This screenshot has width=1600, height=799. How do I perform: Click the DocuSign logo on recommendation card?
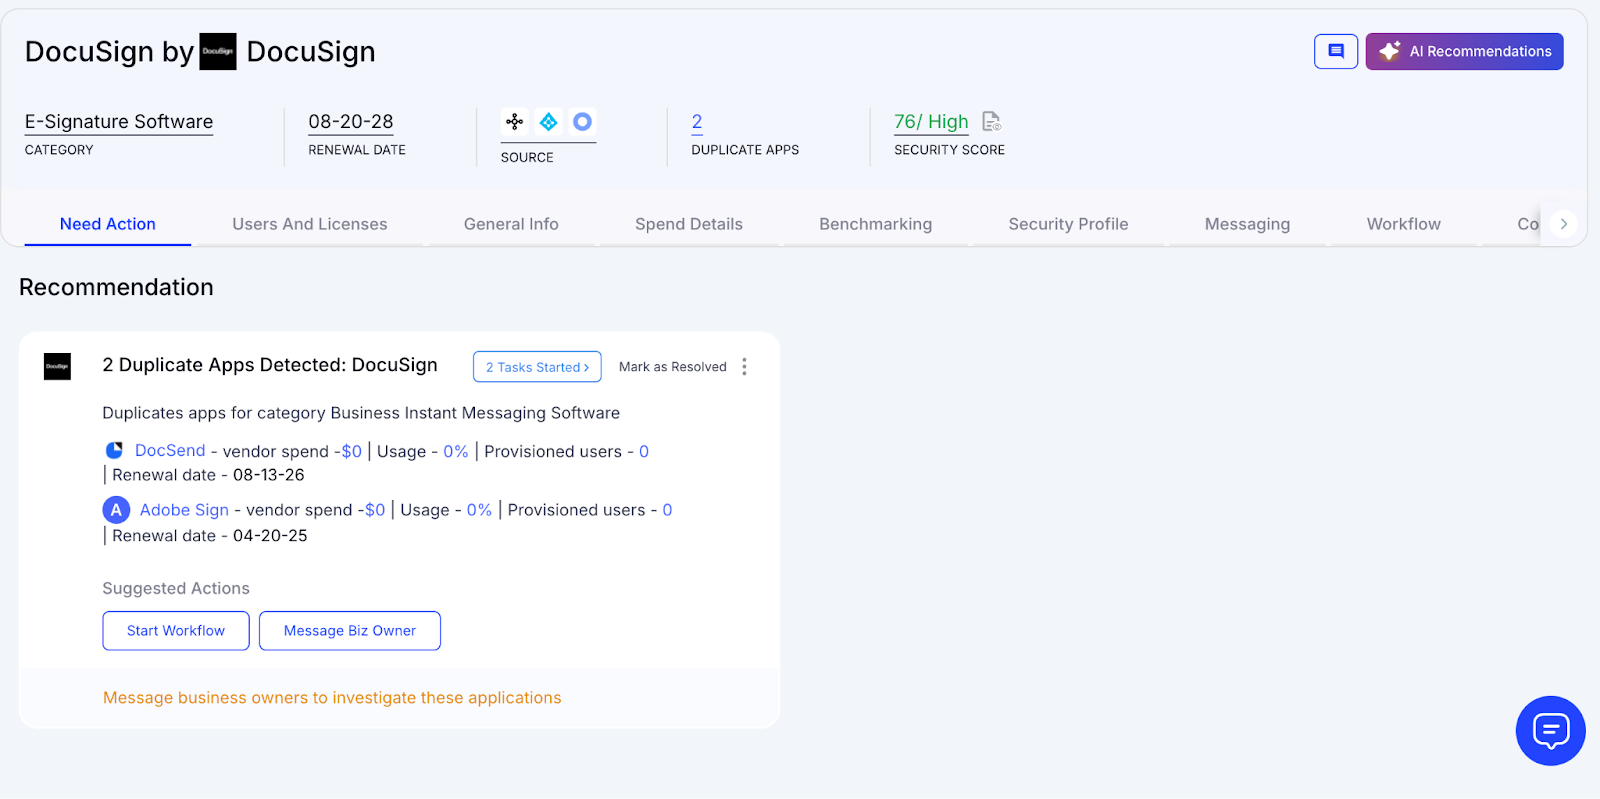coord(58,366)
